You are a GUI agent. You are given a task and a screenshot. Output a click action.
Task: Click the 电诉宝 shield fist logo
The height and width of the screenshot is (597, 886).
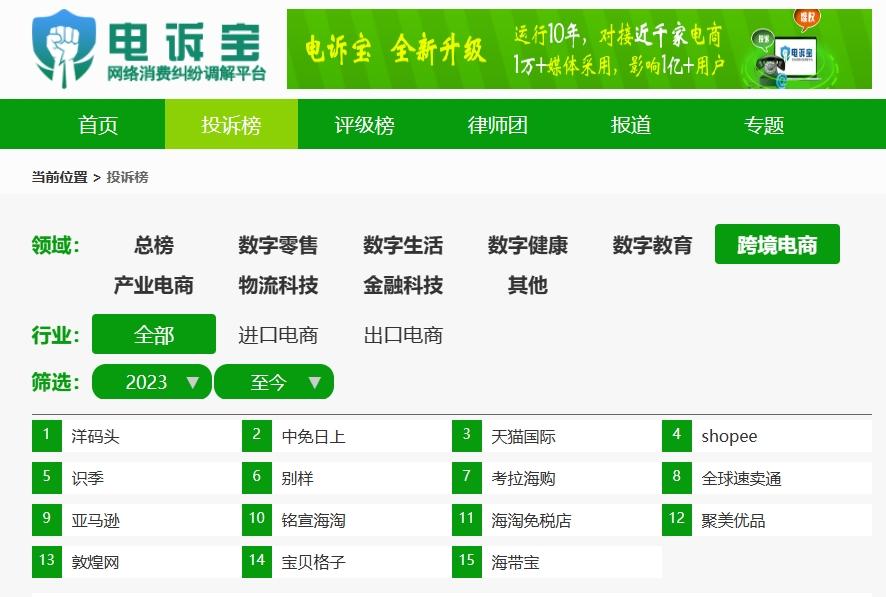(63, 49)
